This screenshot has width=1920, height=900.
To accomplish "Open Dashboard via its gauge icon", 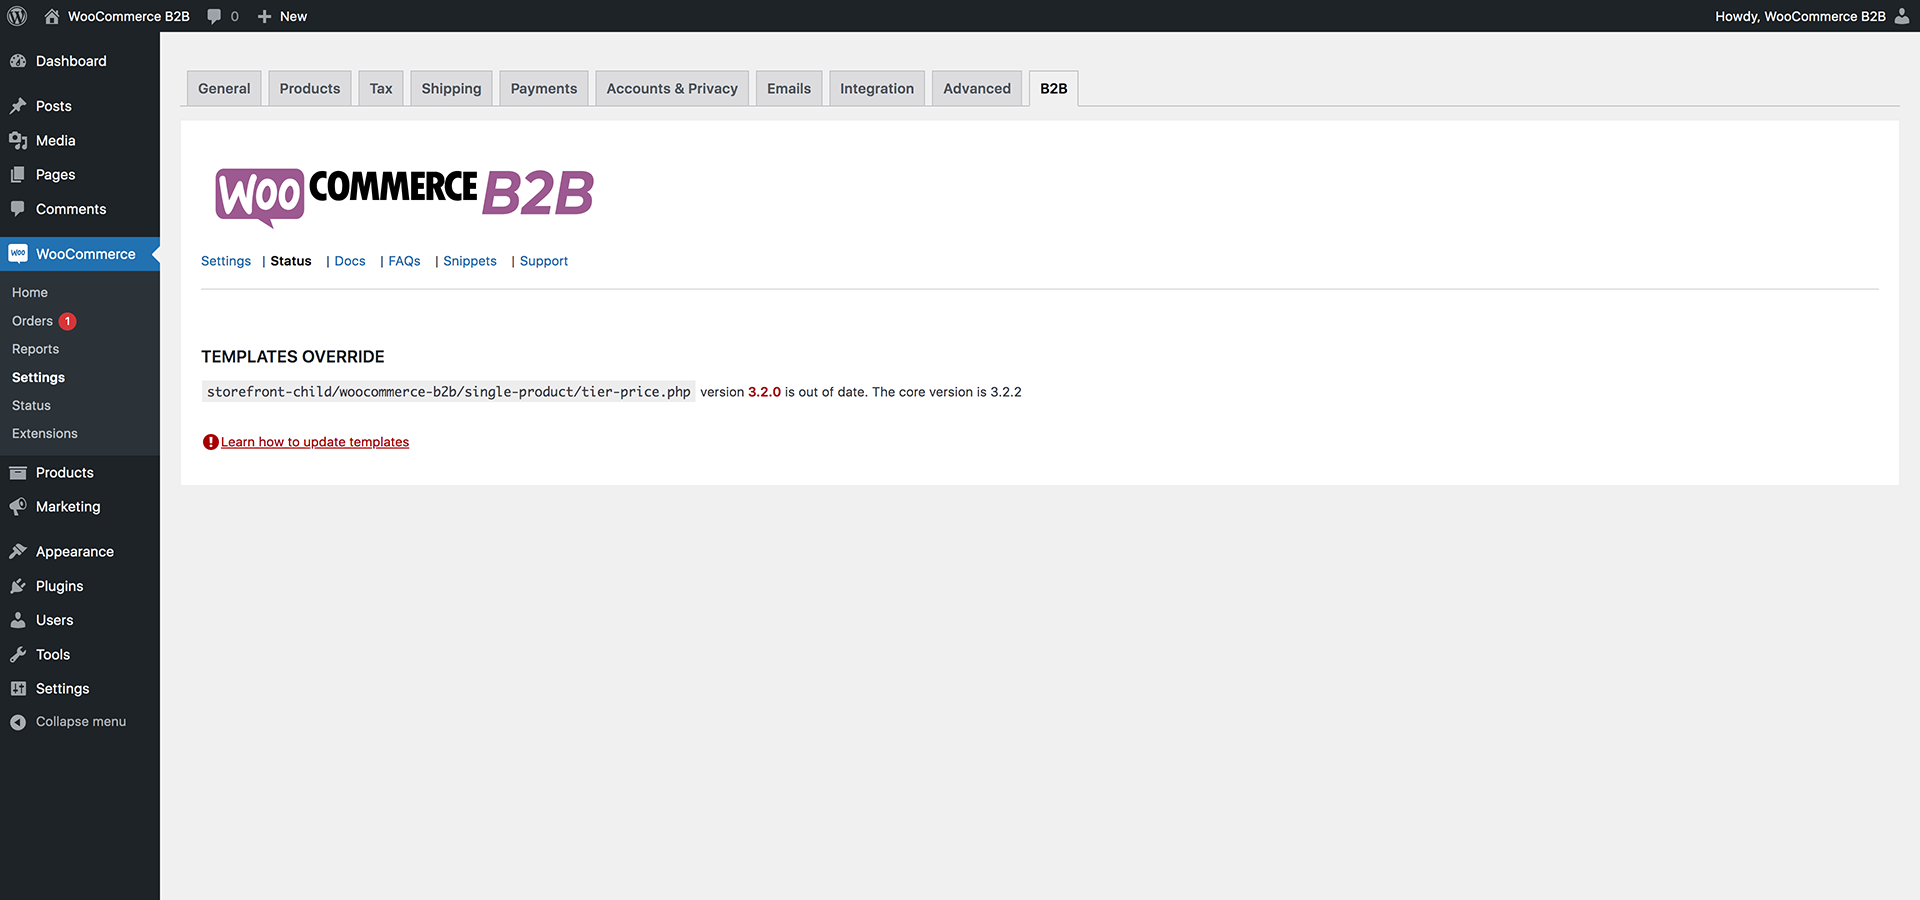I will pos(18,61).
